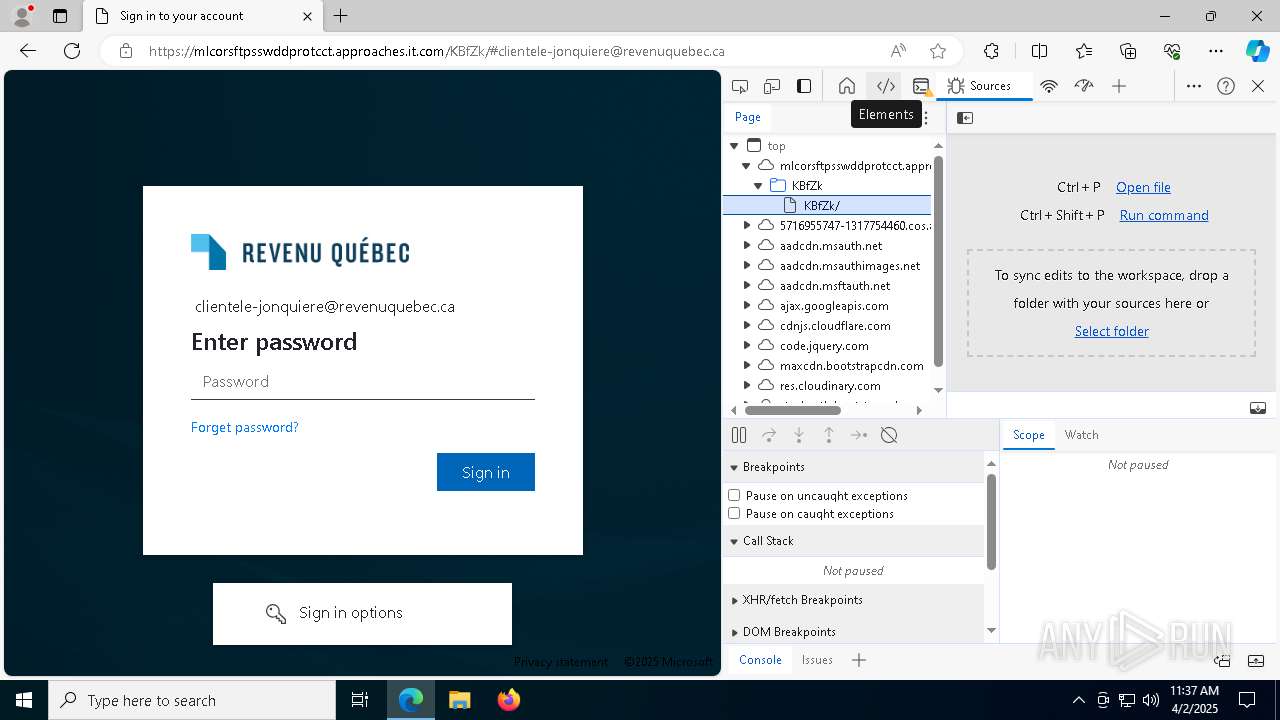
Task: Open the Elements tool in DevTools
Action: click(x=885, y=86)
